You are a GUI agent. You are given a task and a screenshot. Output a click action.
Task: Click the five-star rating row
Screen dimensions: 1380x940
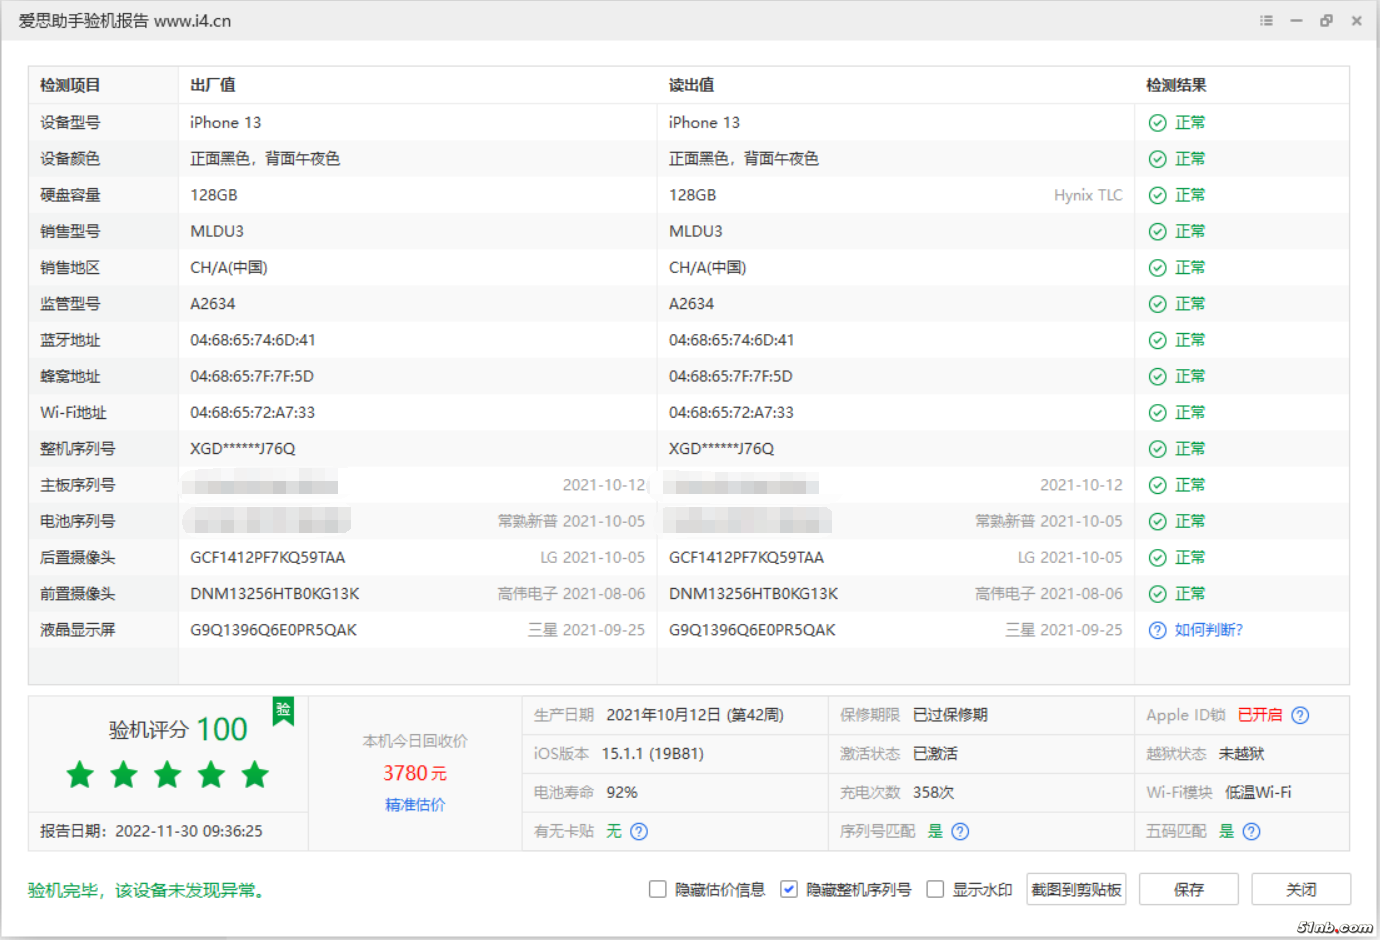point(168,774)
